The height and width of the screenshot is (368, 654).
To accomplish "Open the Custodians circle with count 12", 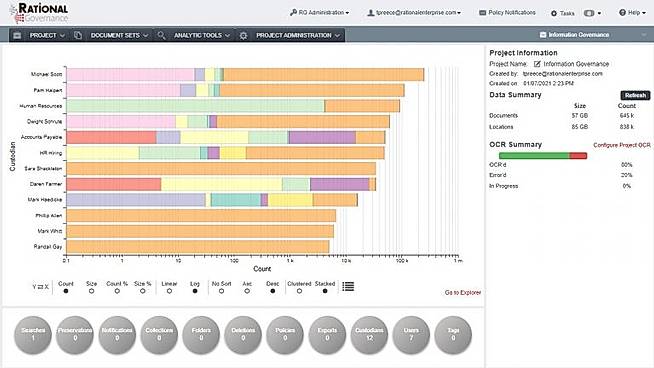I will pyautogui.click(x=369, y=335).
